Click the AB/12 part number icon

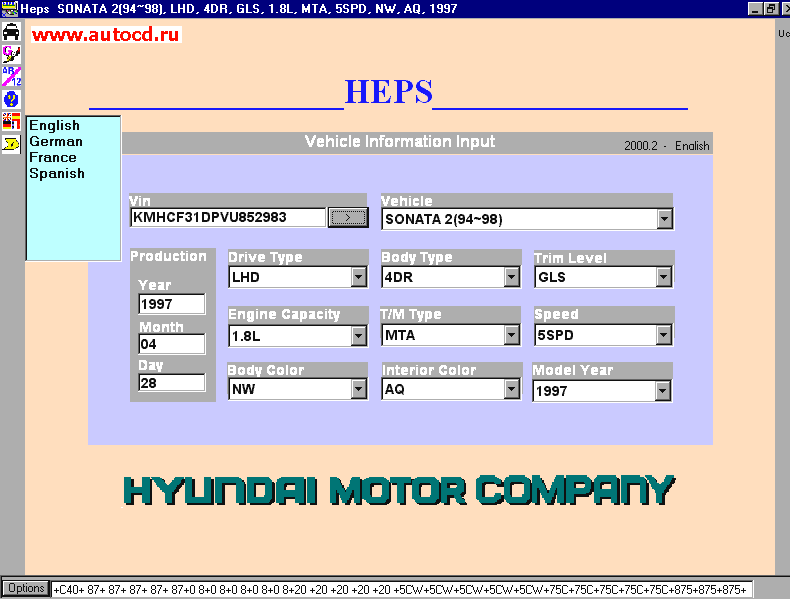11,76
